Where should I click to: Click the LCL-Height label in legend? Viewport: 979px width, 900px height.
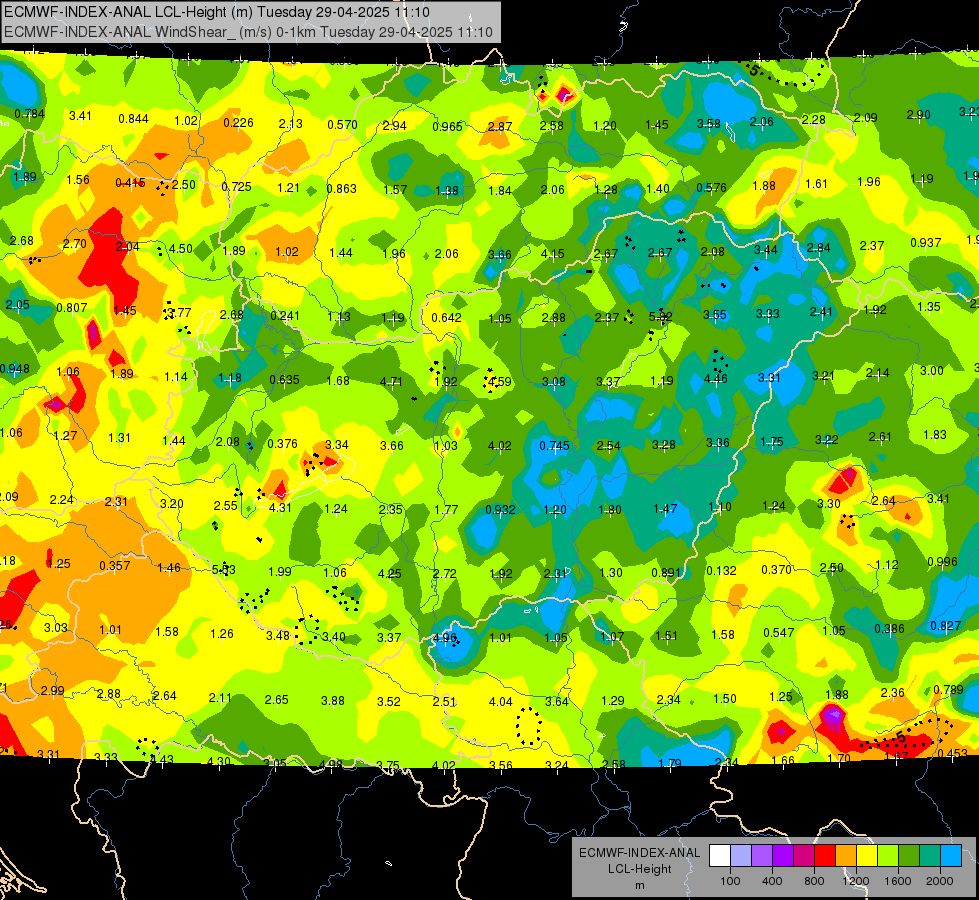tap(639, 869)
